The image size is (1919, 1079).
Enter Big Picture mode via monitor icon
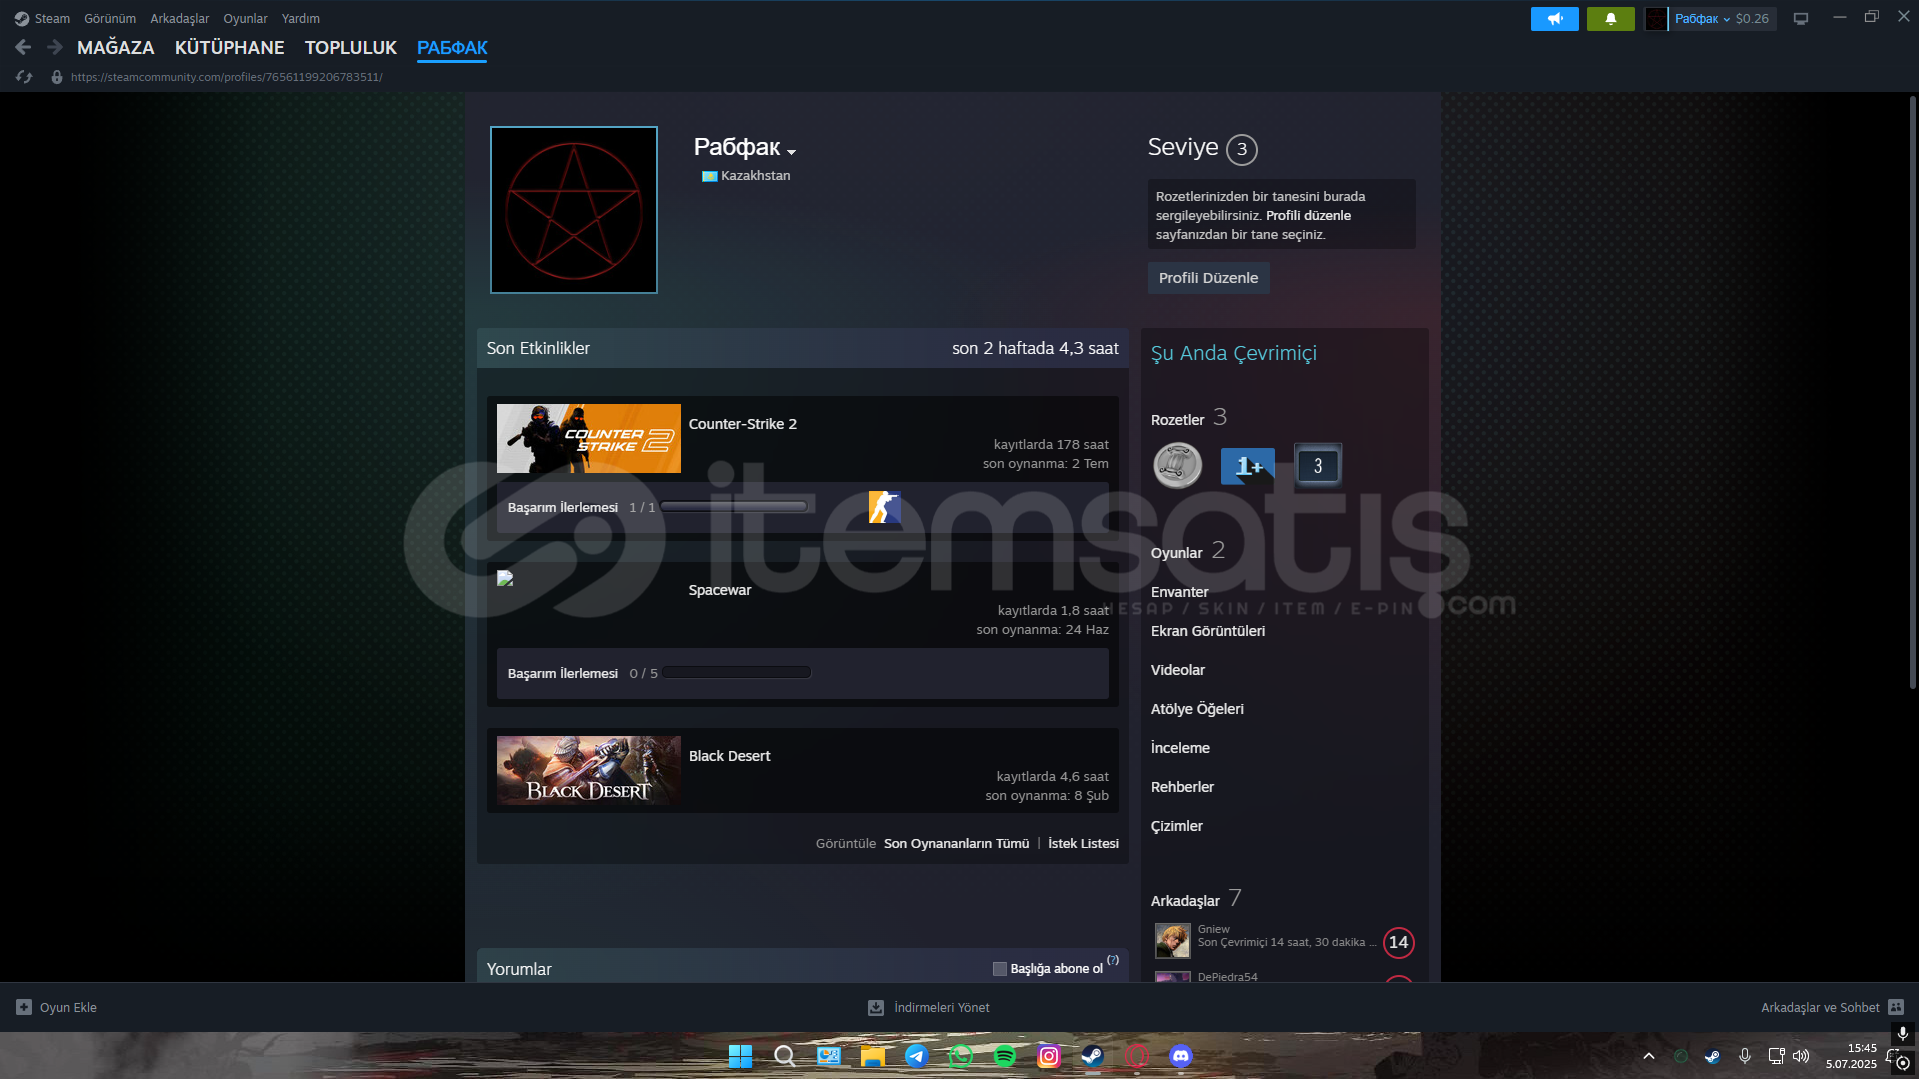point(1800,19)
